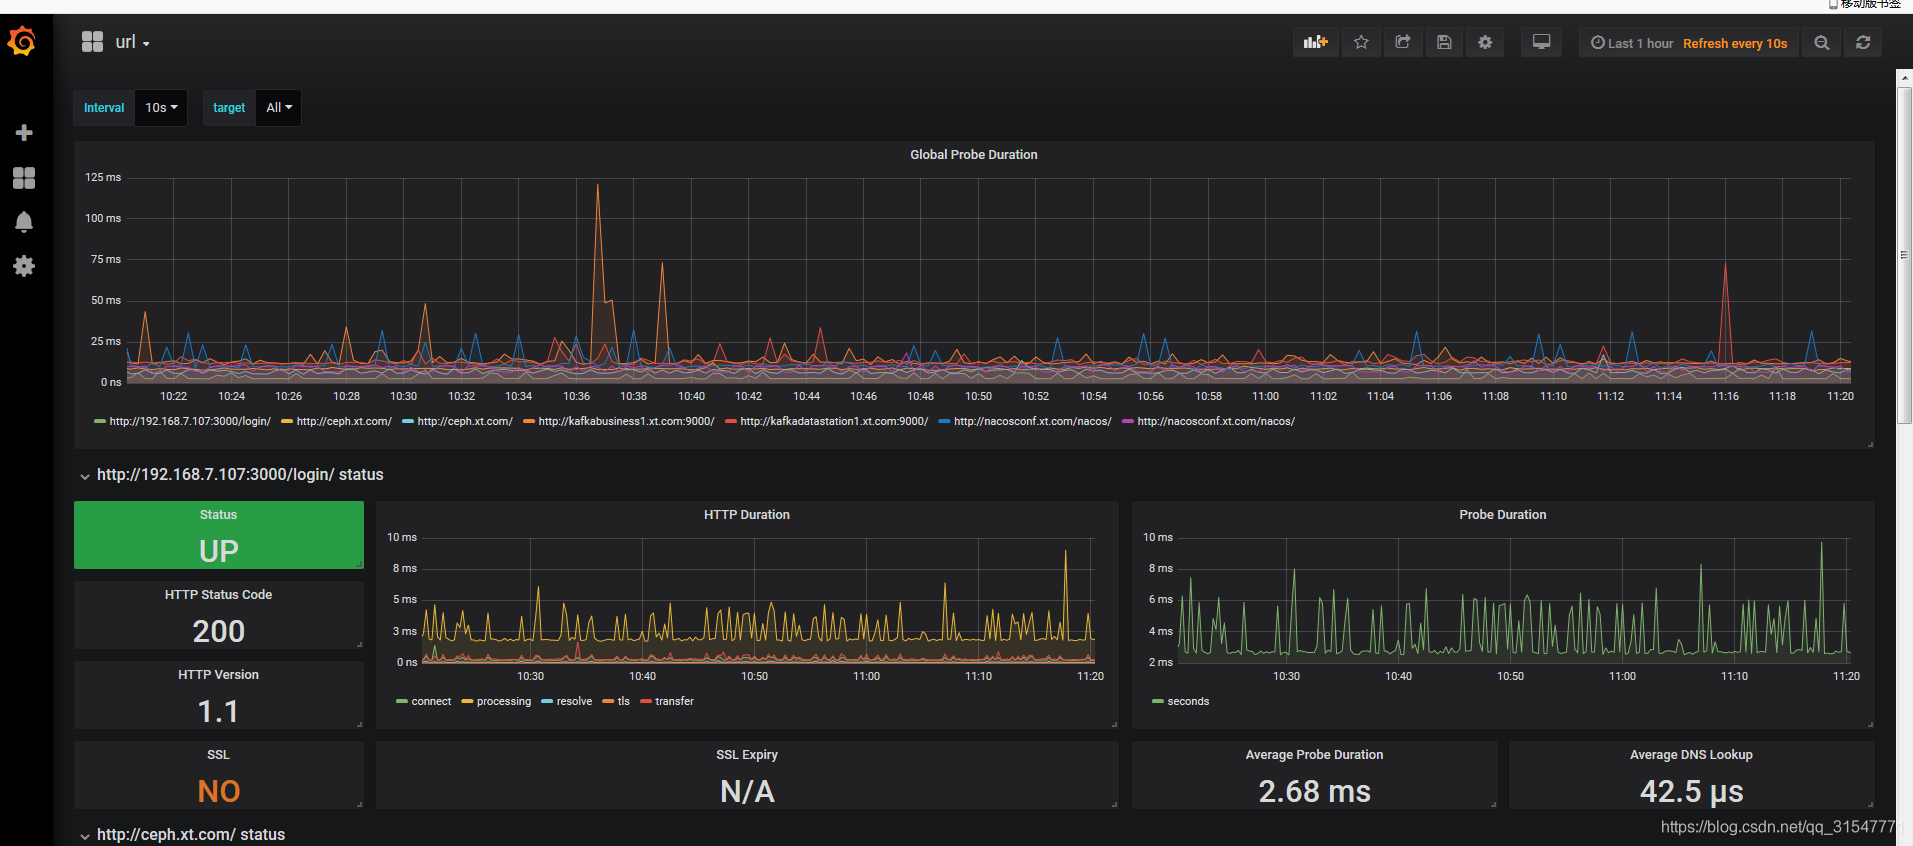Mark dashboard as favorite with star icon

1361,42
